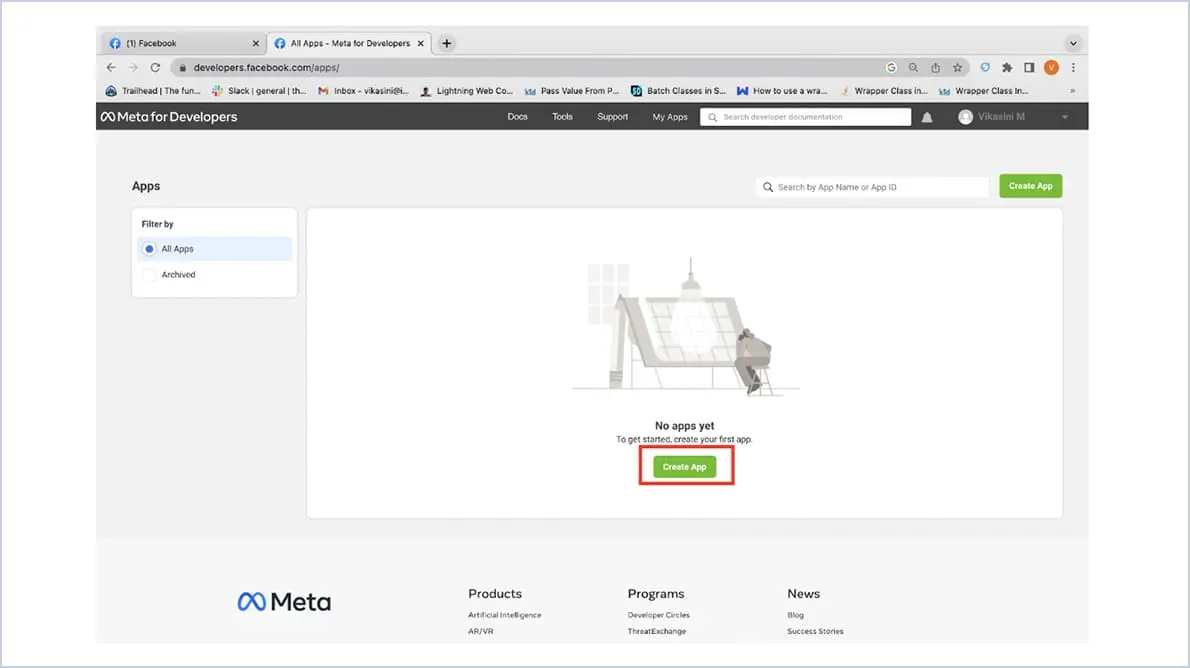Open the Developer Circles footer link
This screenshot has height=668, width=1190.
(x=659, y=615)
